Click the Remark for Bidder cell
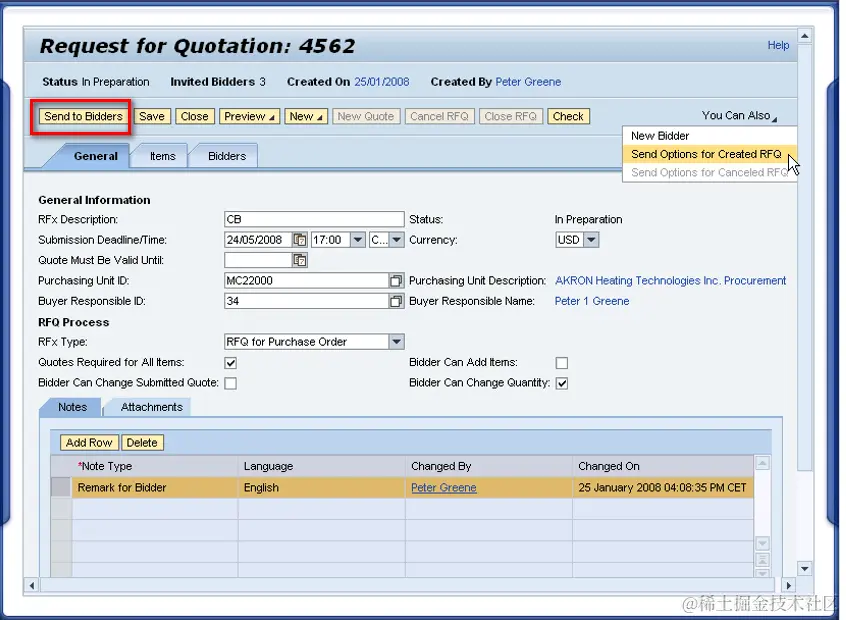 (155, 487)
